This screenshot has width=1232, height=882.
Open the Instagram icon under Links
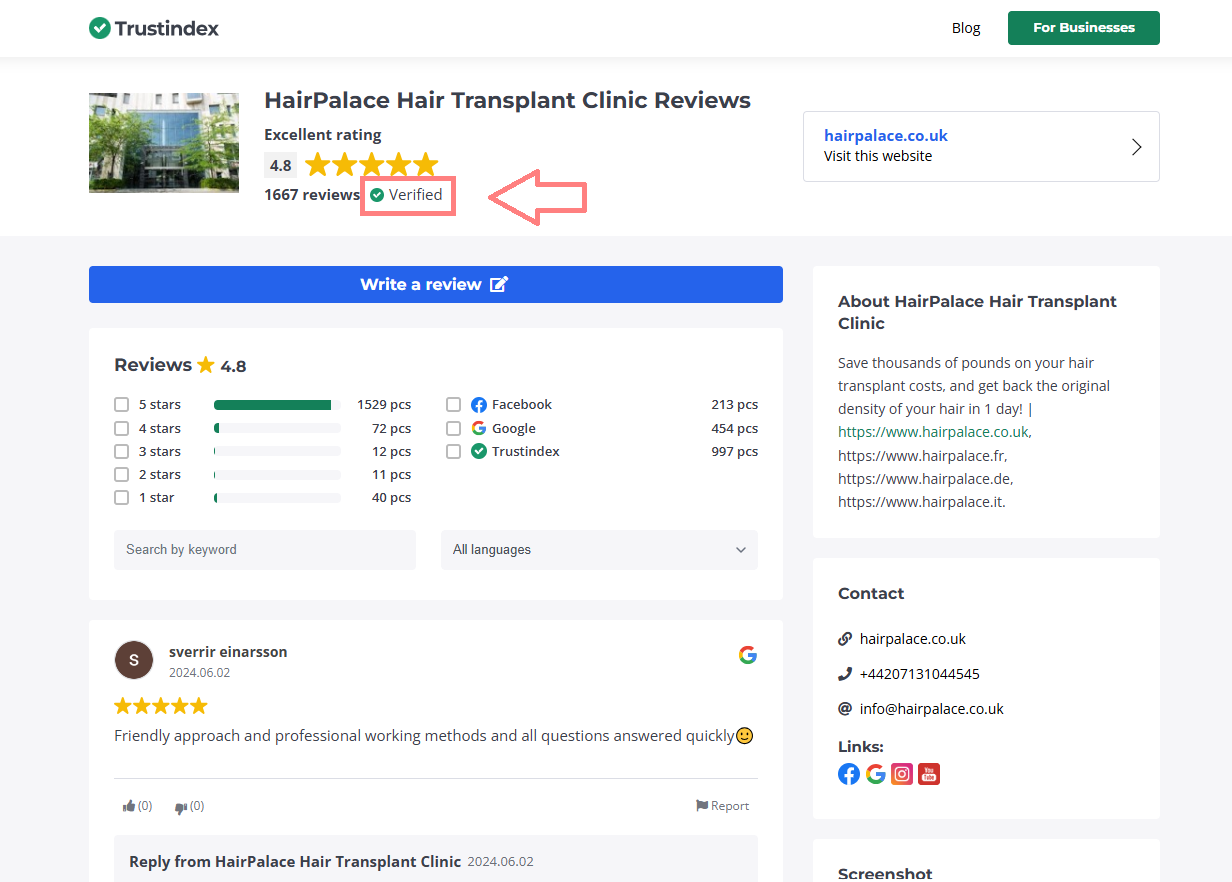tap(902, 774)
